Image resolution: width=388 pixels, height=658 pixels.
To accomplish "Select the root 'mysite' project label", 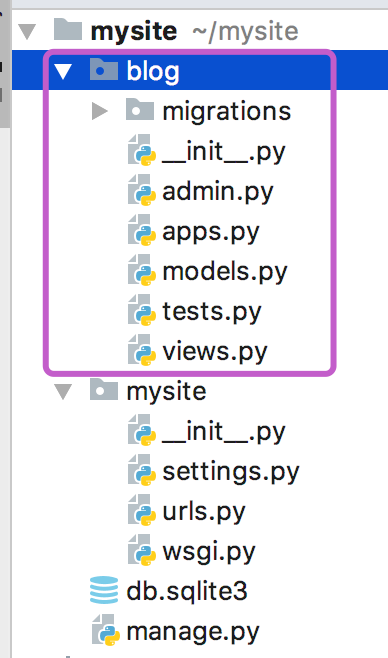I will 134,32.
